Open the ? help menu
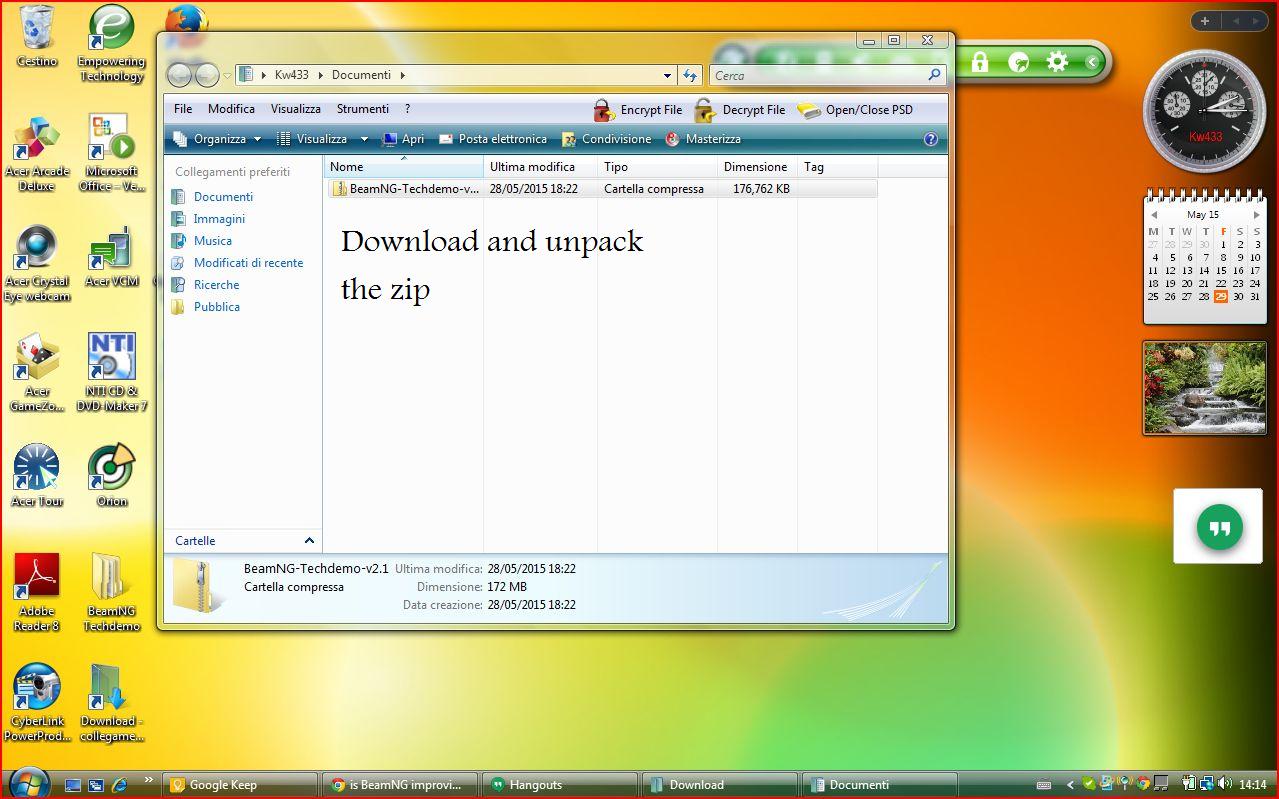The image size is (1279, 799). pos(407,109)
